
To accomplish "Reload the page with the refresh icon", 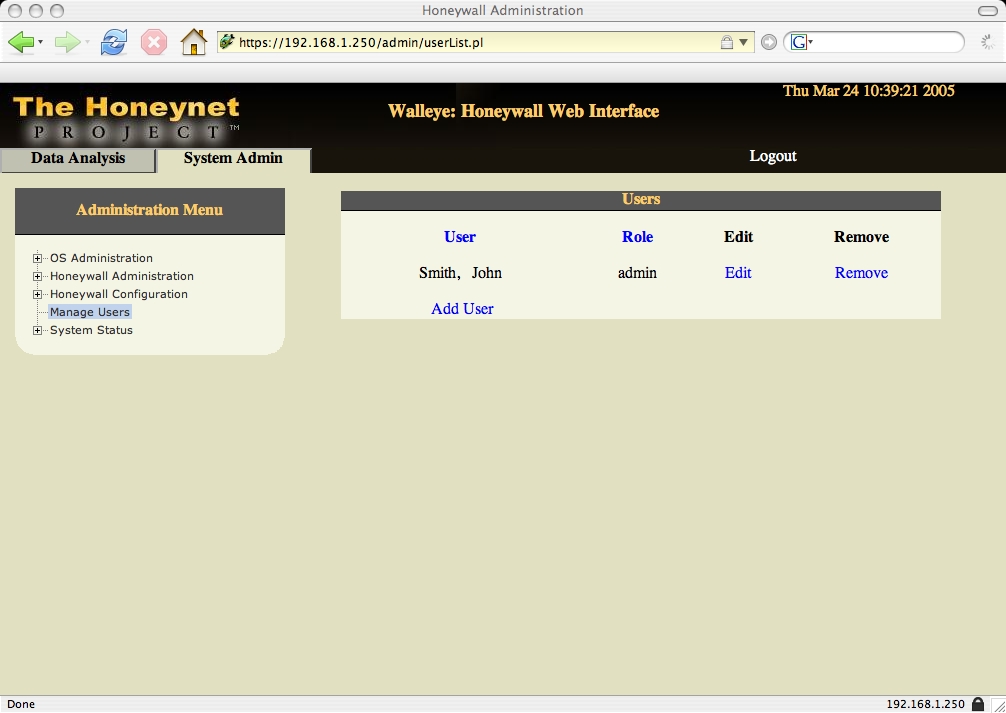I will pyautogui.click(x=114, y=42).
